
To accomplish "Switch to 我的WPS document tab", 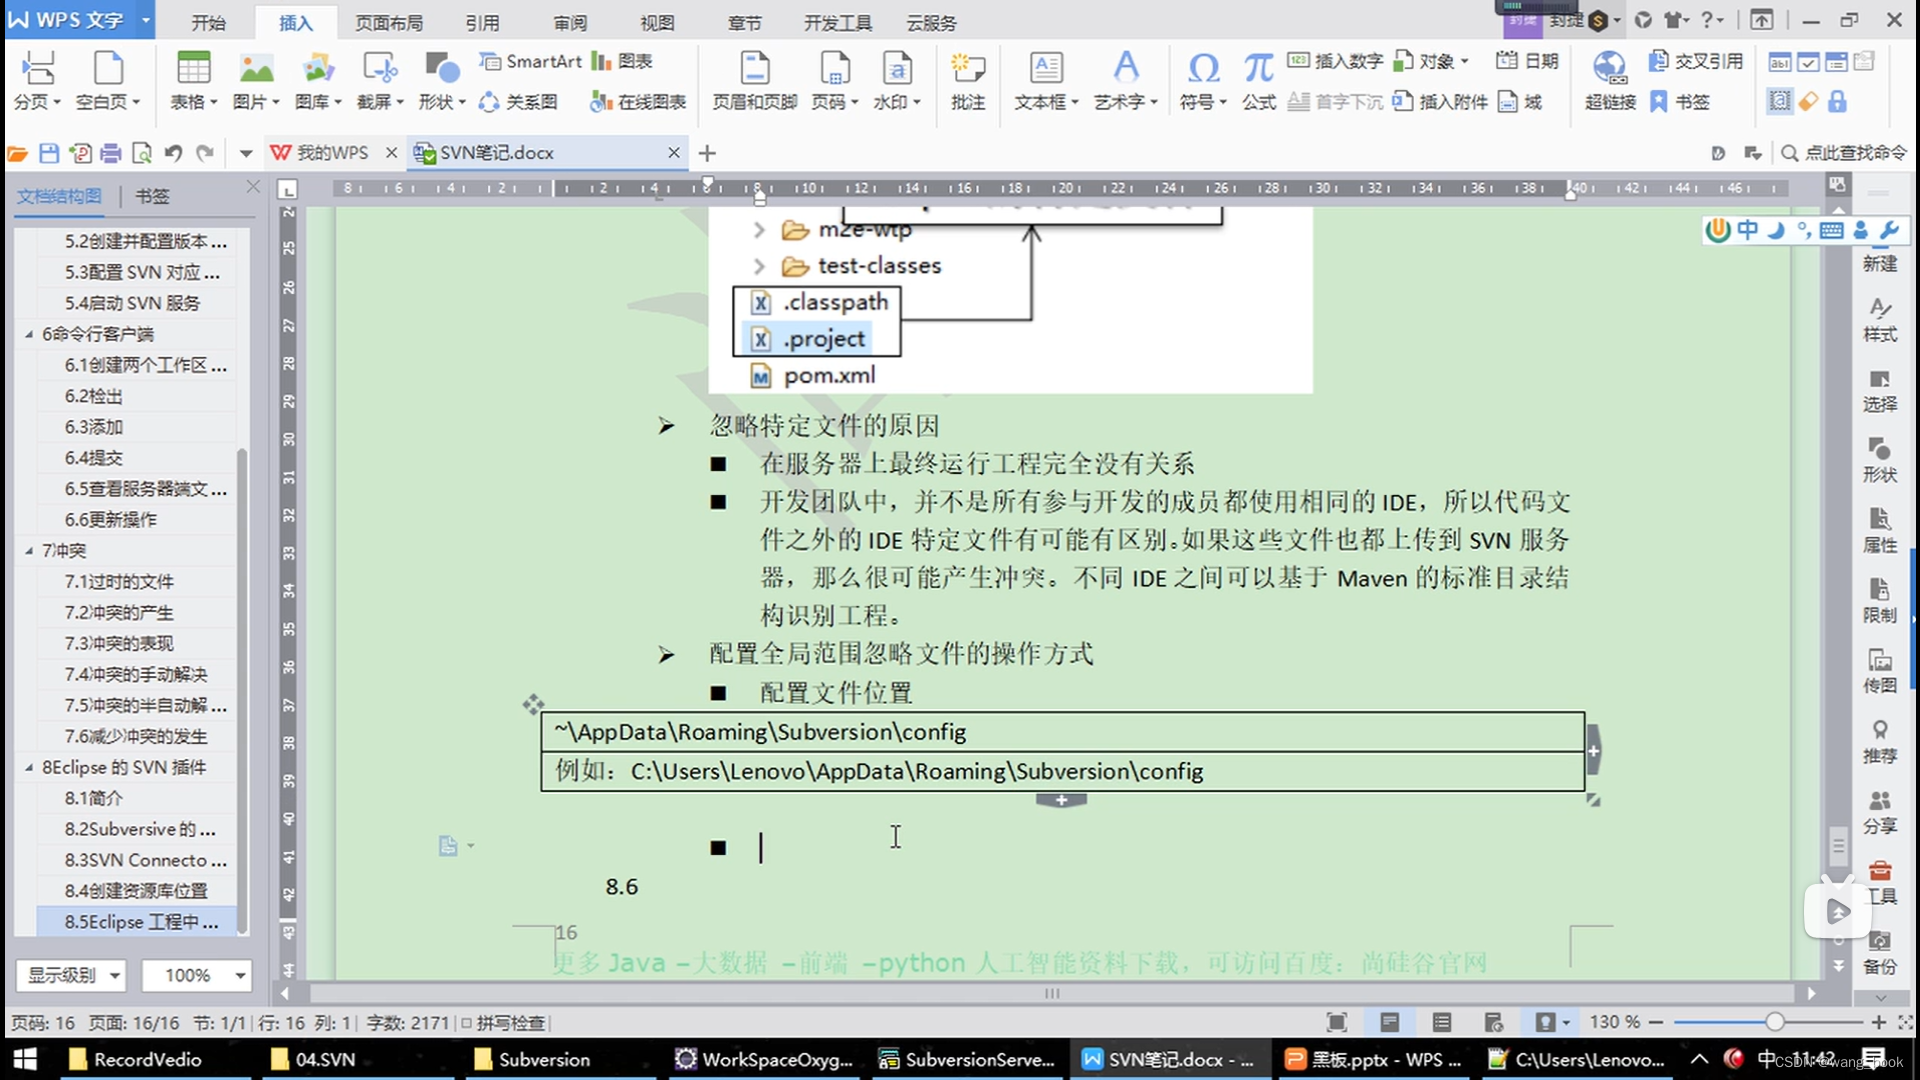I will tap(333, 153).
